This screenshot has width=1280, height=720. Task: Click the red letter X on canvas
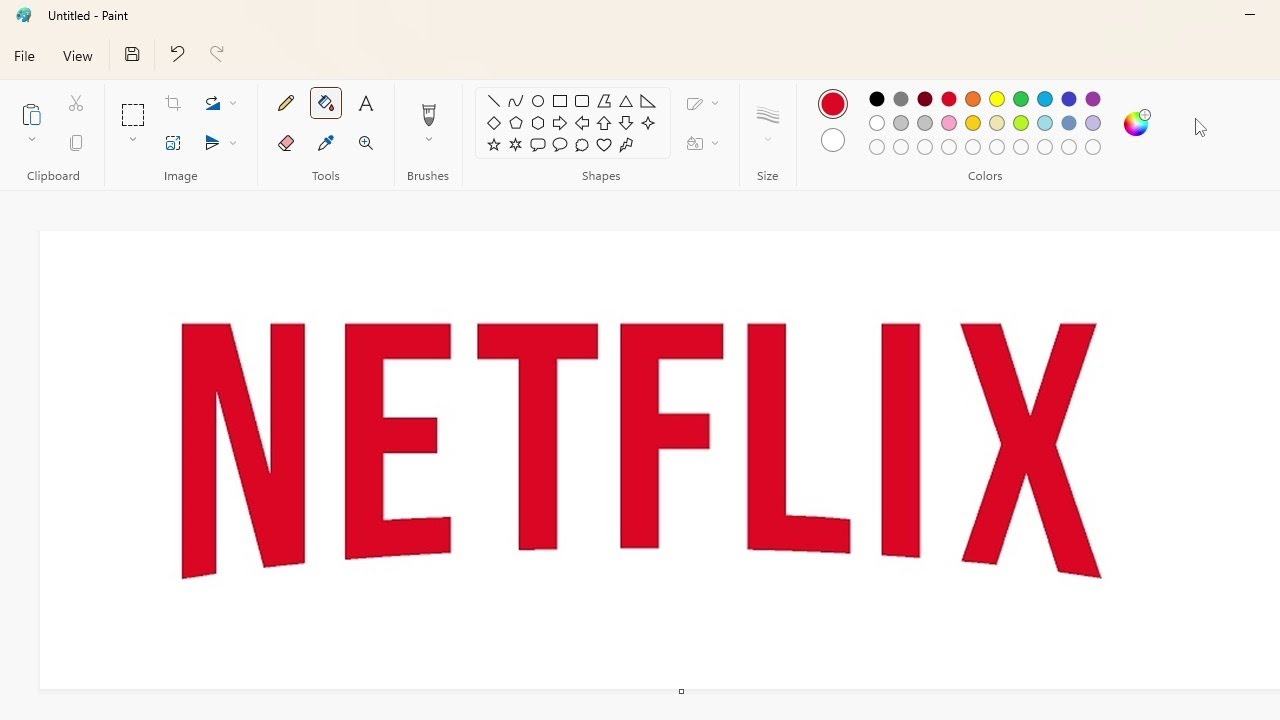(x=1030, y=450)
